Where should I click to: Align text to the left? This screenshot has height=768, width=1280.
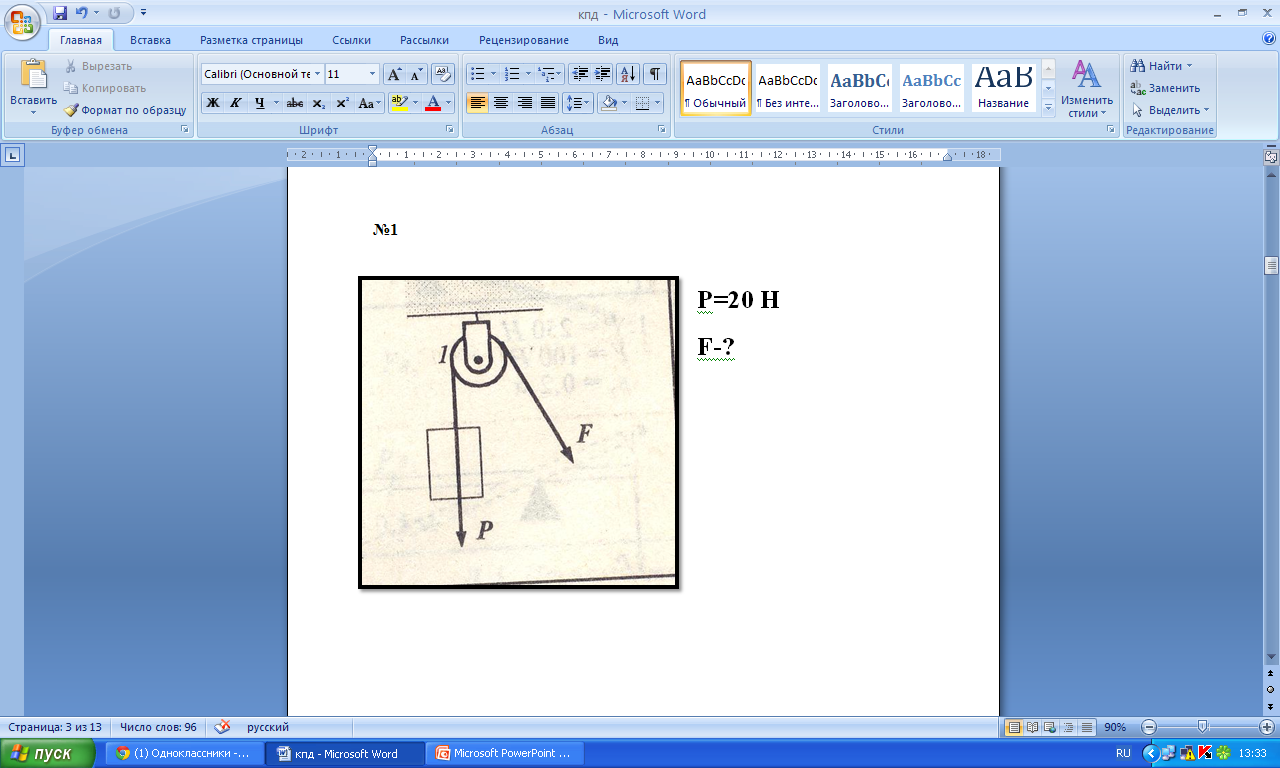tap(478, 103)
